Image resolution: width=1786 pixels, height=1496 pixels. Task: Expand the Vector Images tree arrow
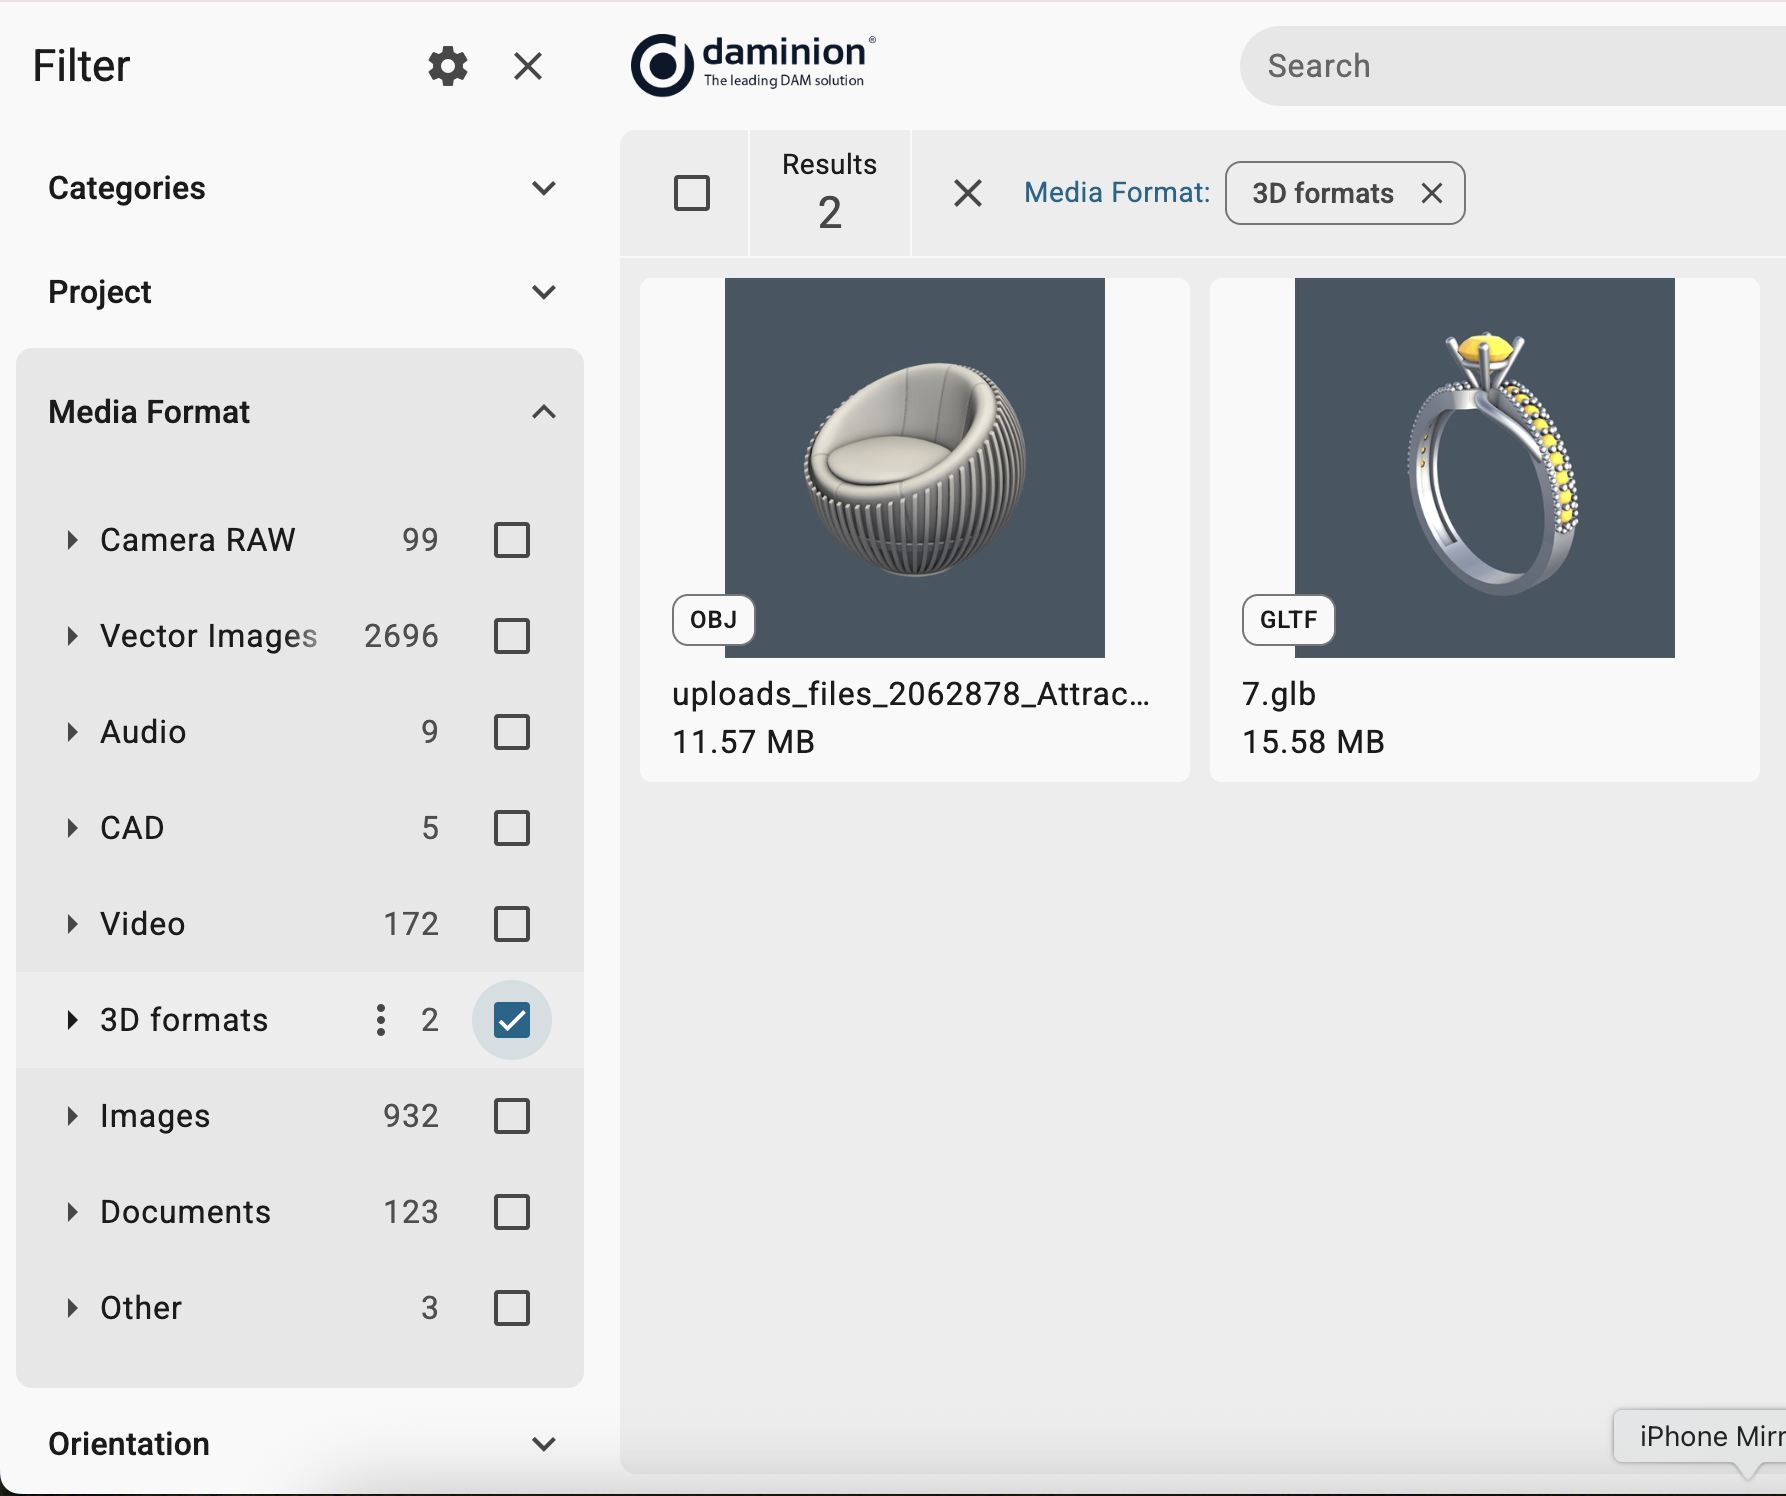(x=72, y=636)
